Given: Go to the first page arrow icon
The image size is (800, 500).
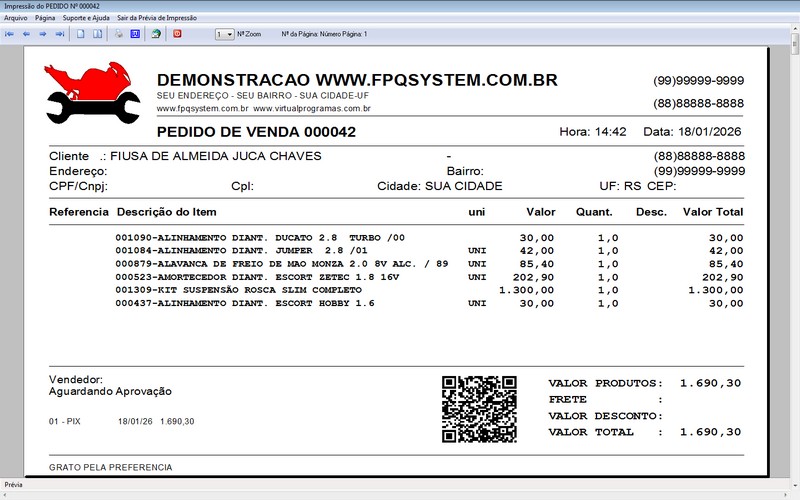Looking at the screenshot, I should click(x=9, y=34).
